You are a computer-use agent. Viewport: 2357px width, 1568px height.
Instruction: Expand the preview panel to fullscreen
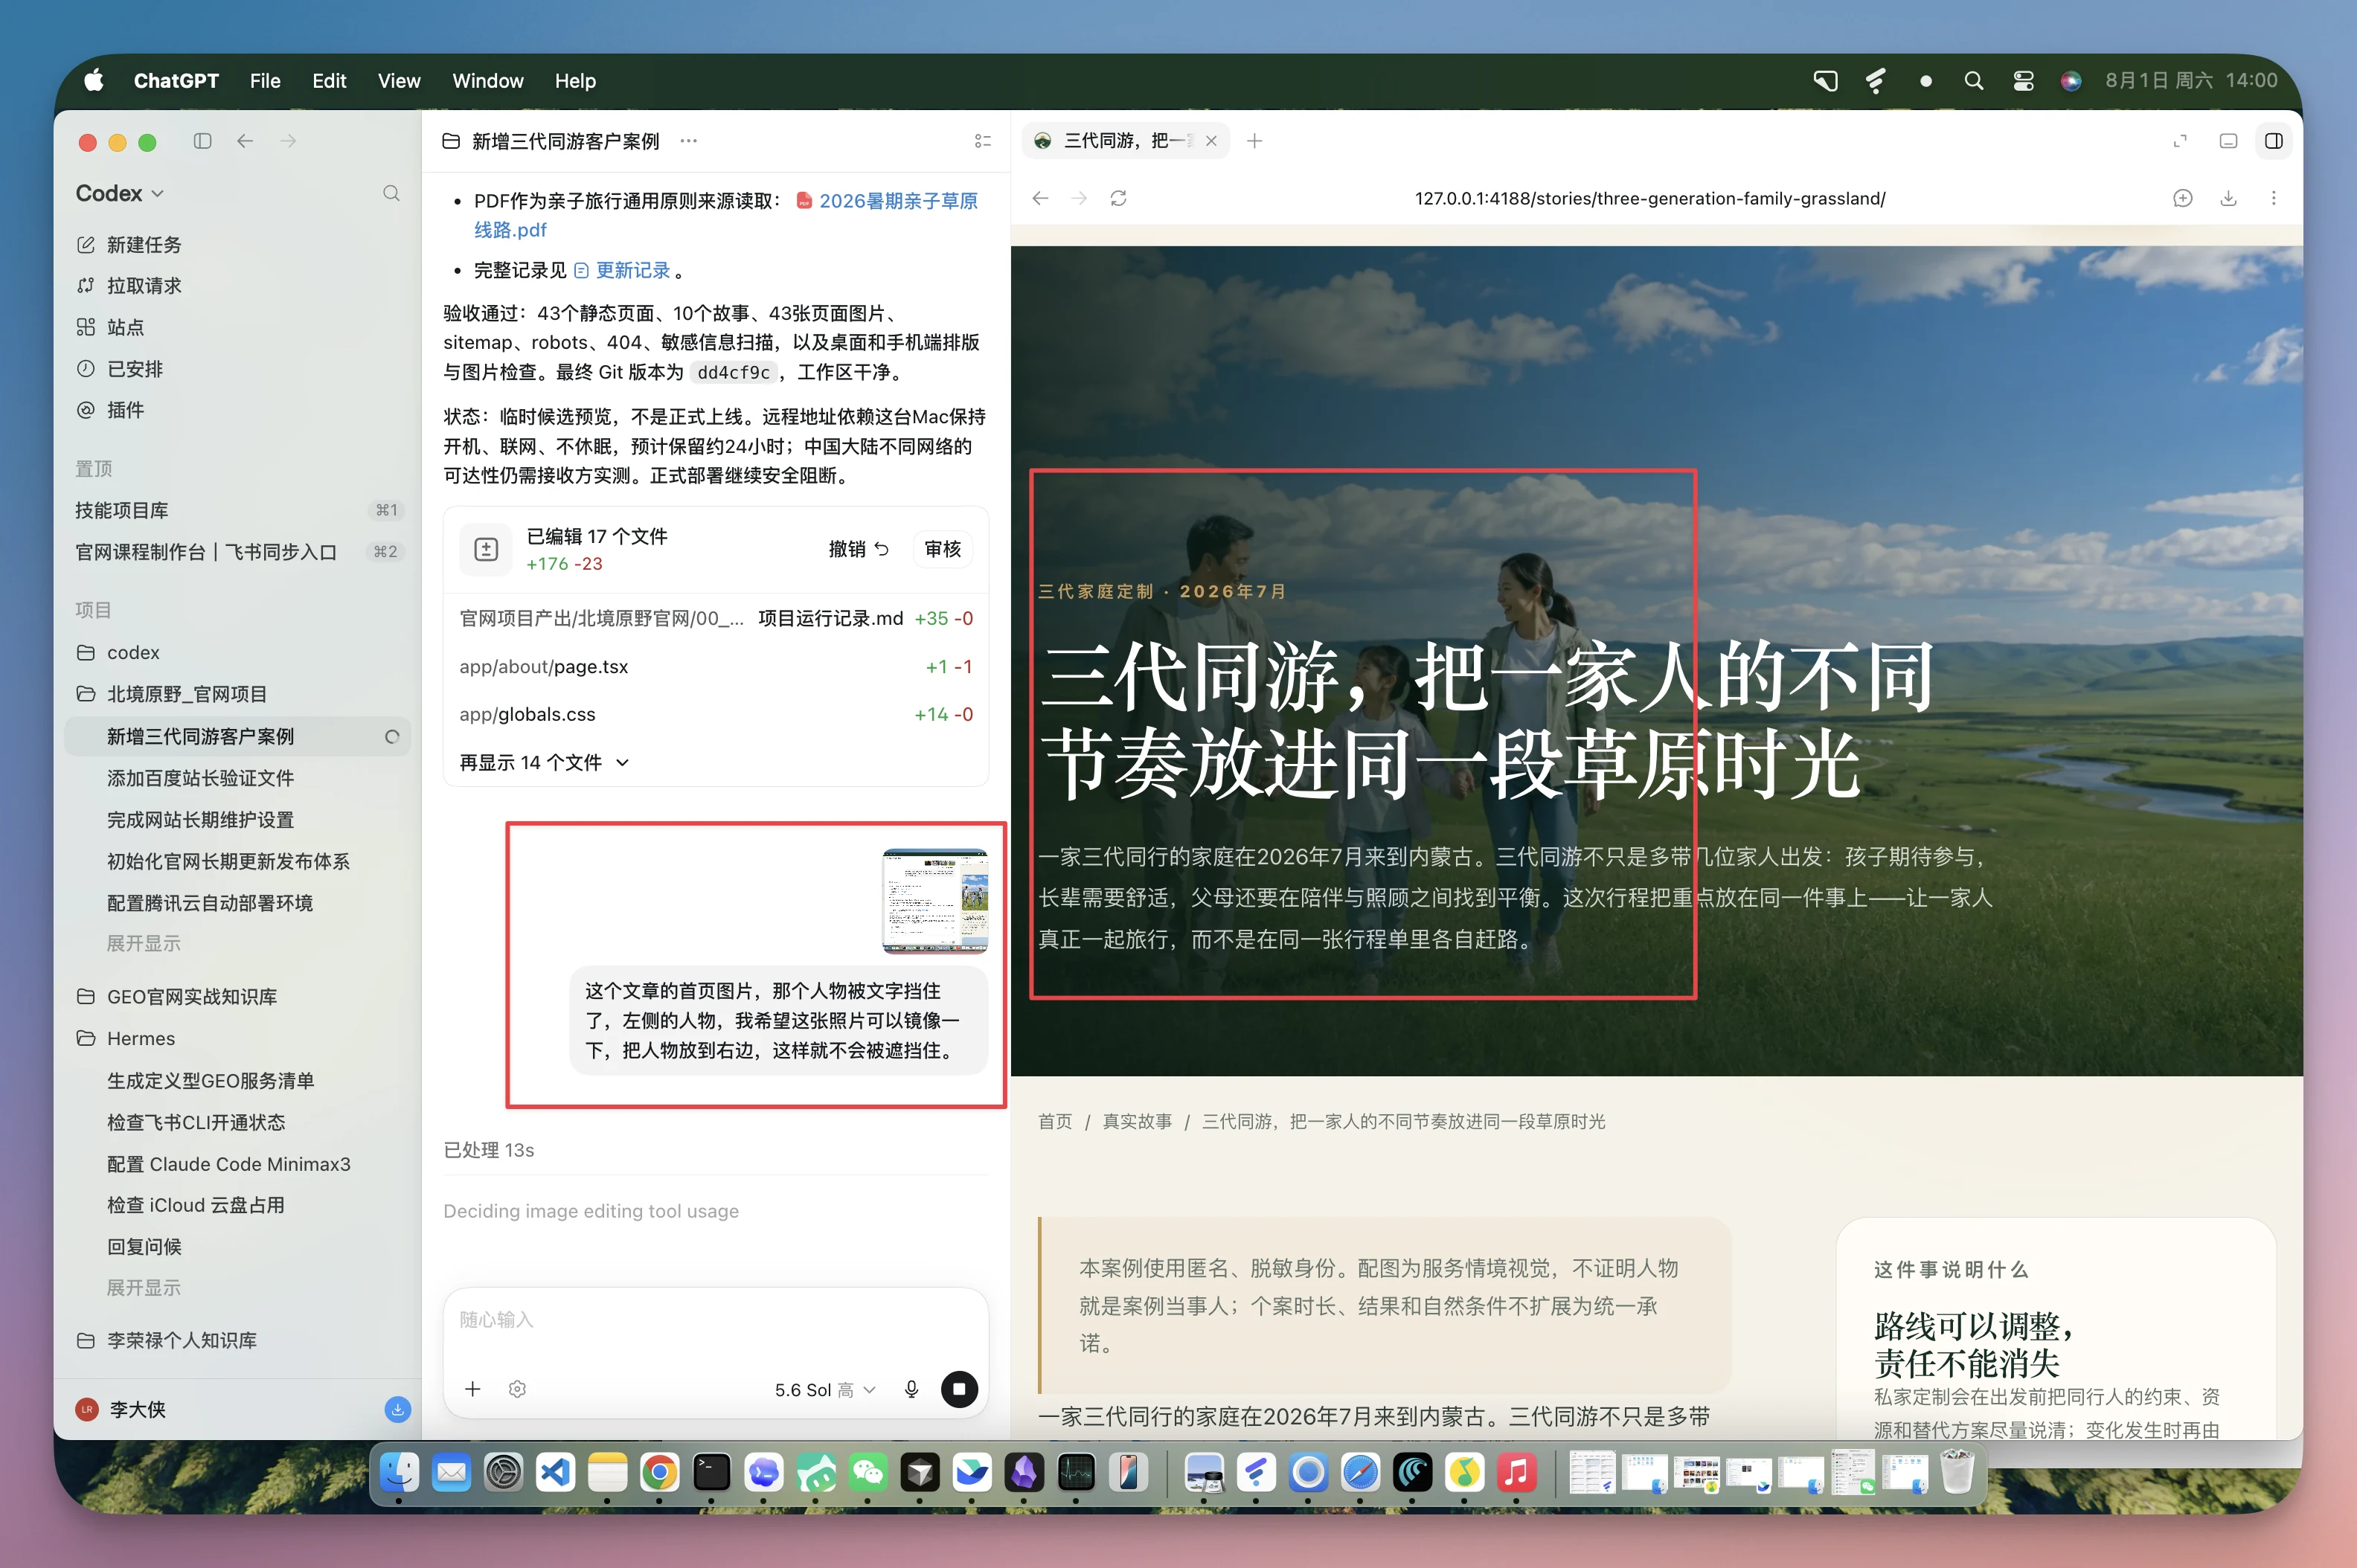(x=2180, y=141)
